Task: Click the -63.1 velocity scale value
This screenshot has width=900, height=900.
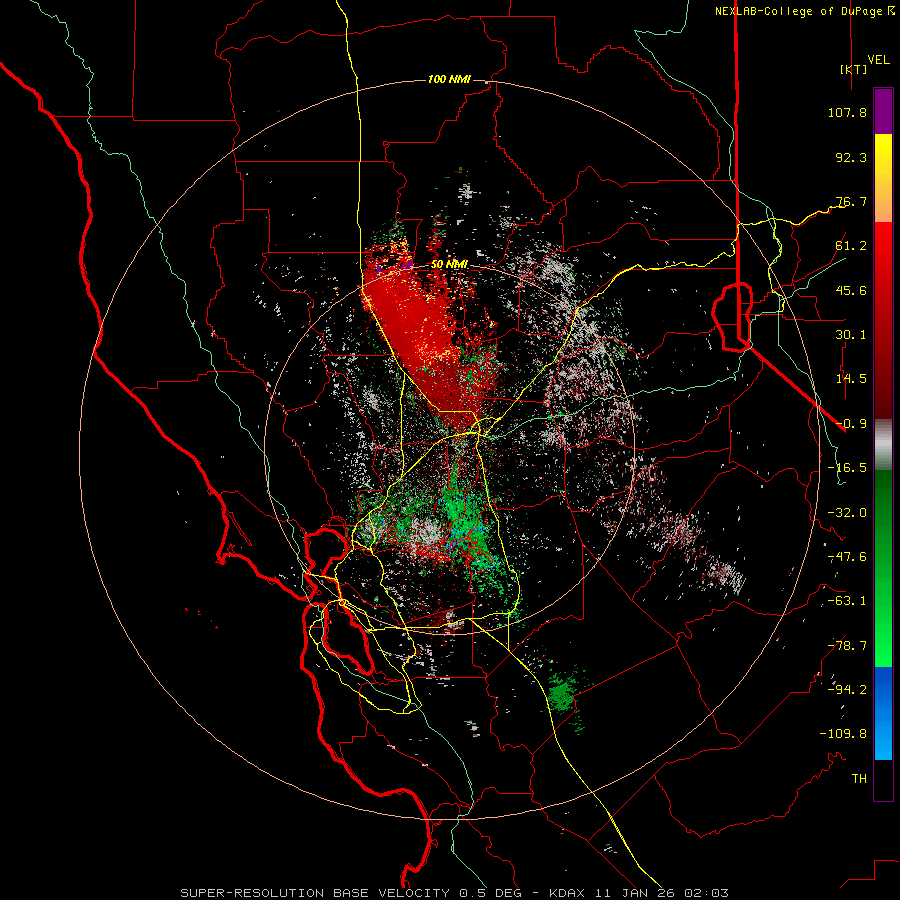Action: click(x=847, y=601)
